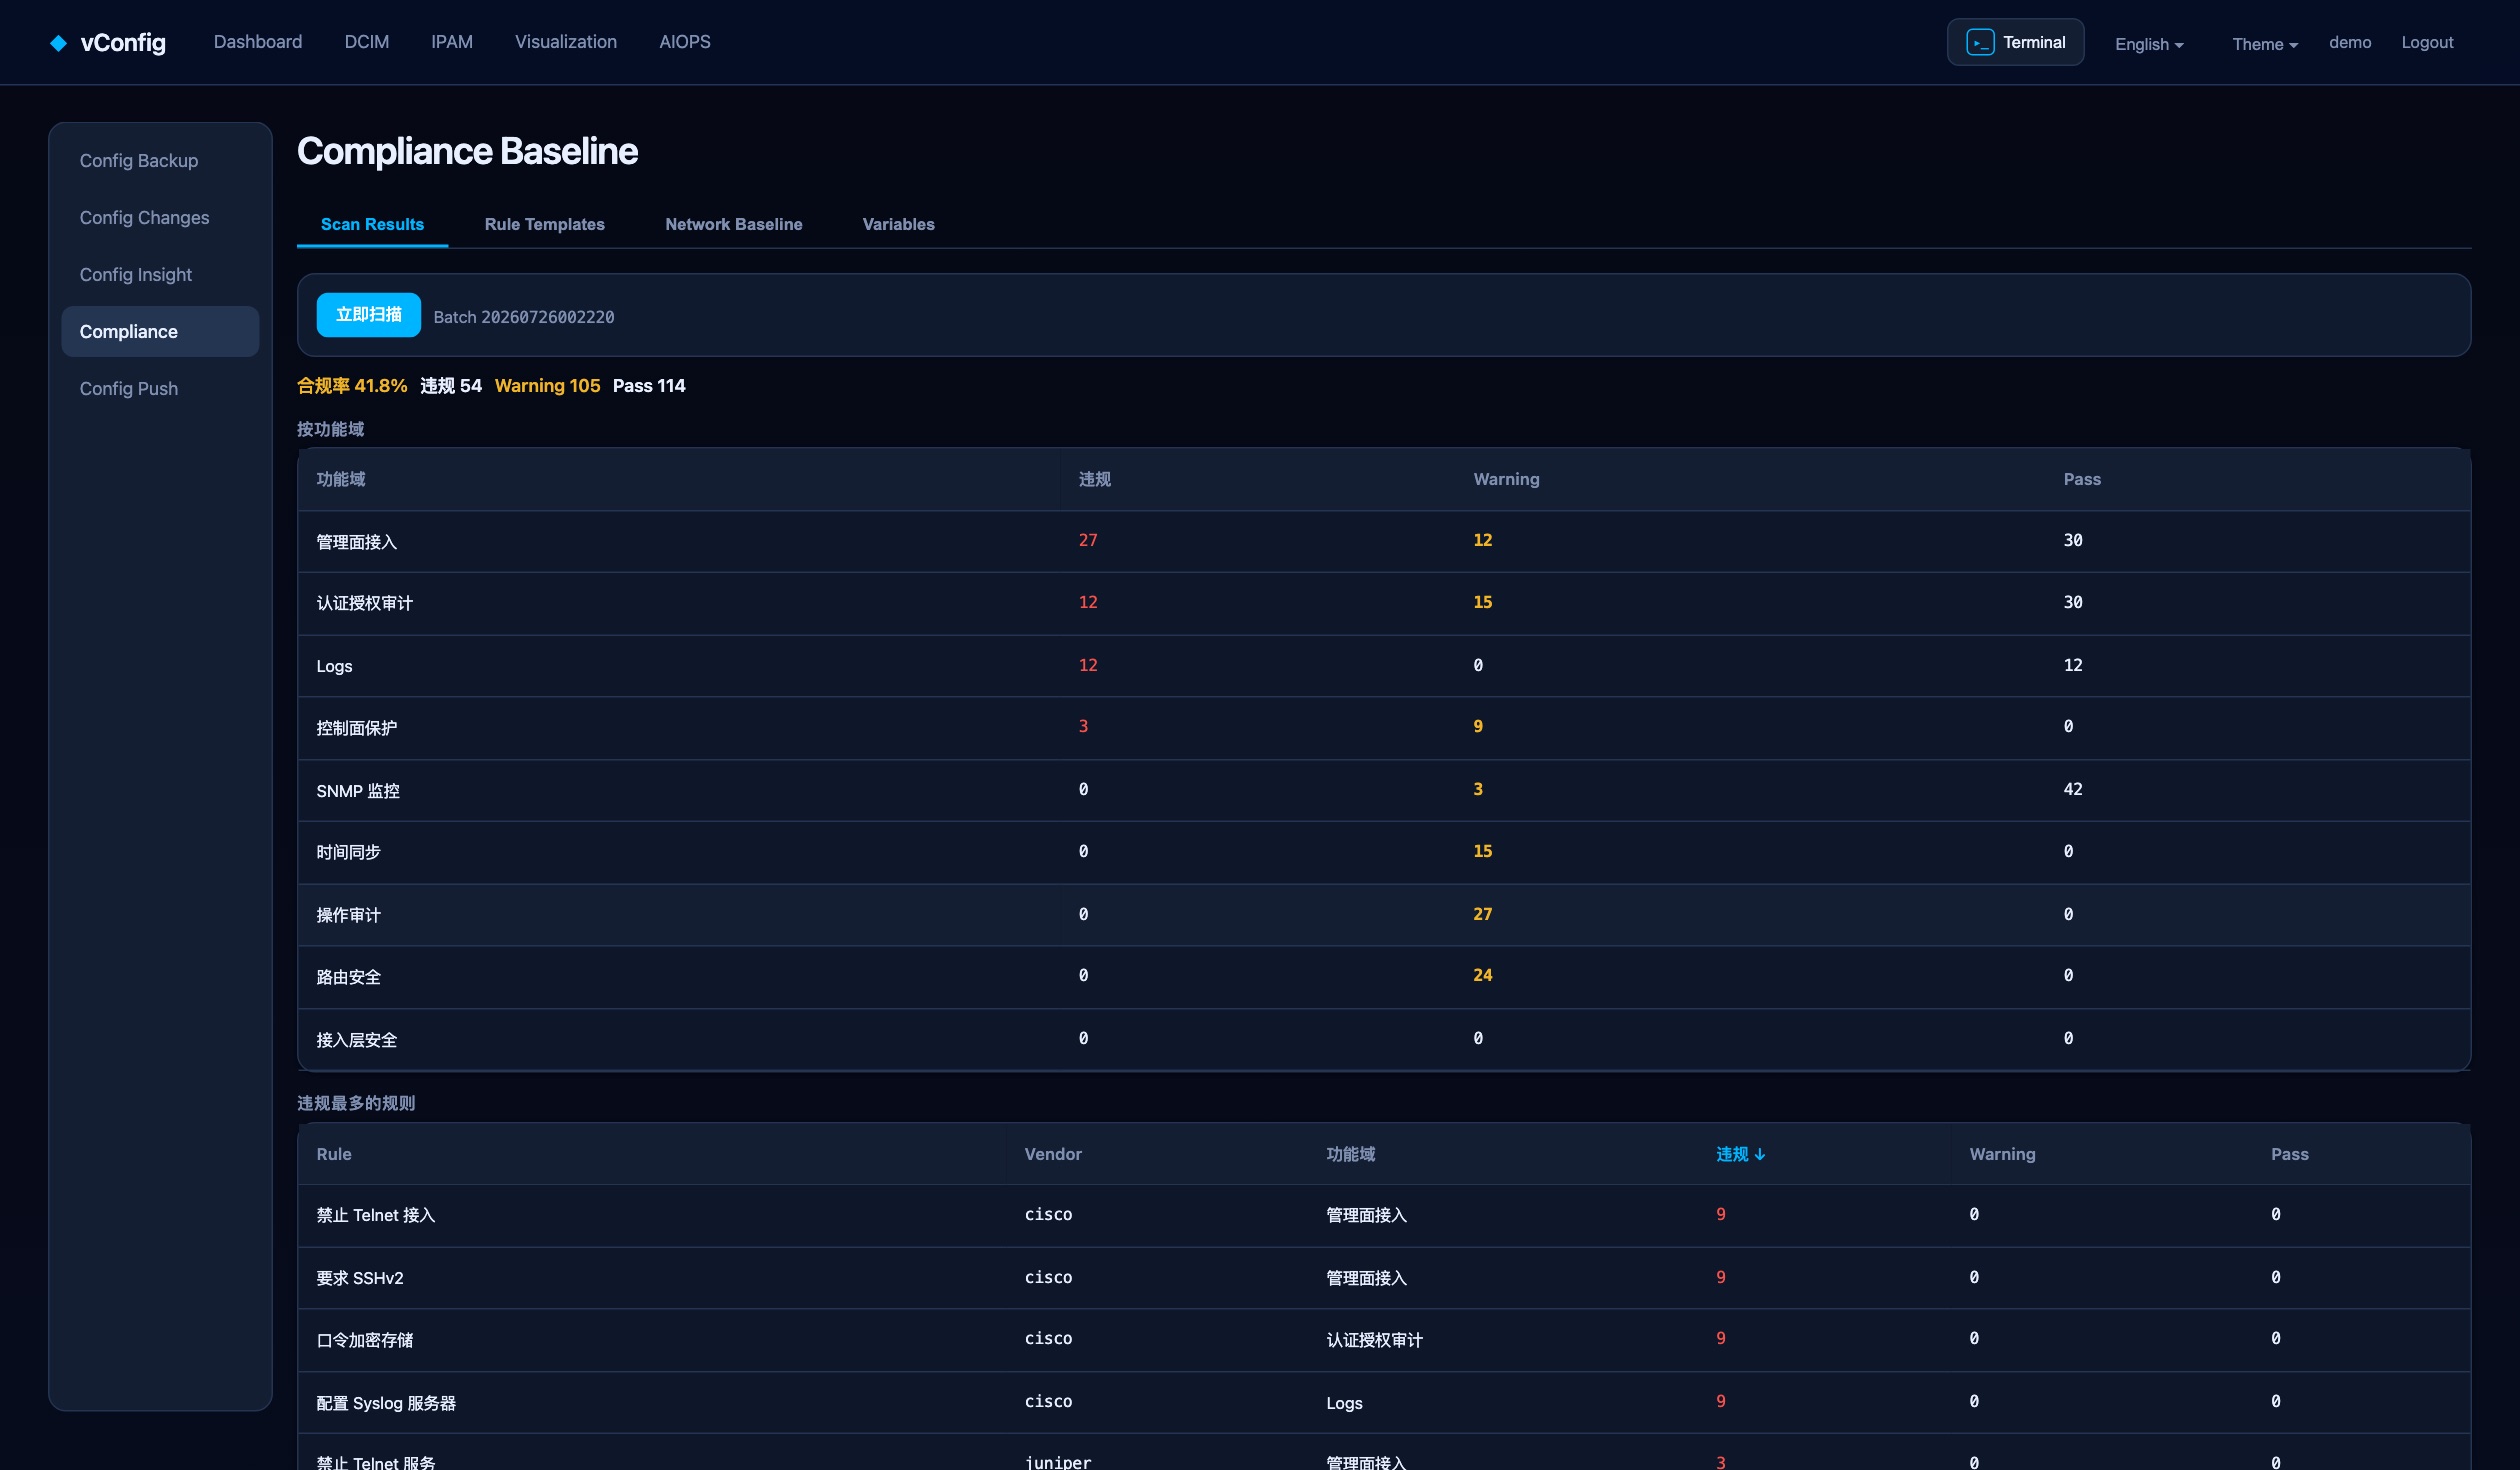
Task: Open the Dashboard menu
Action: point(257,42)
